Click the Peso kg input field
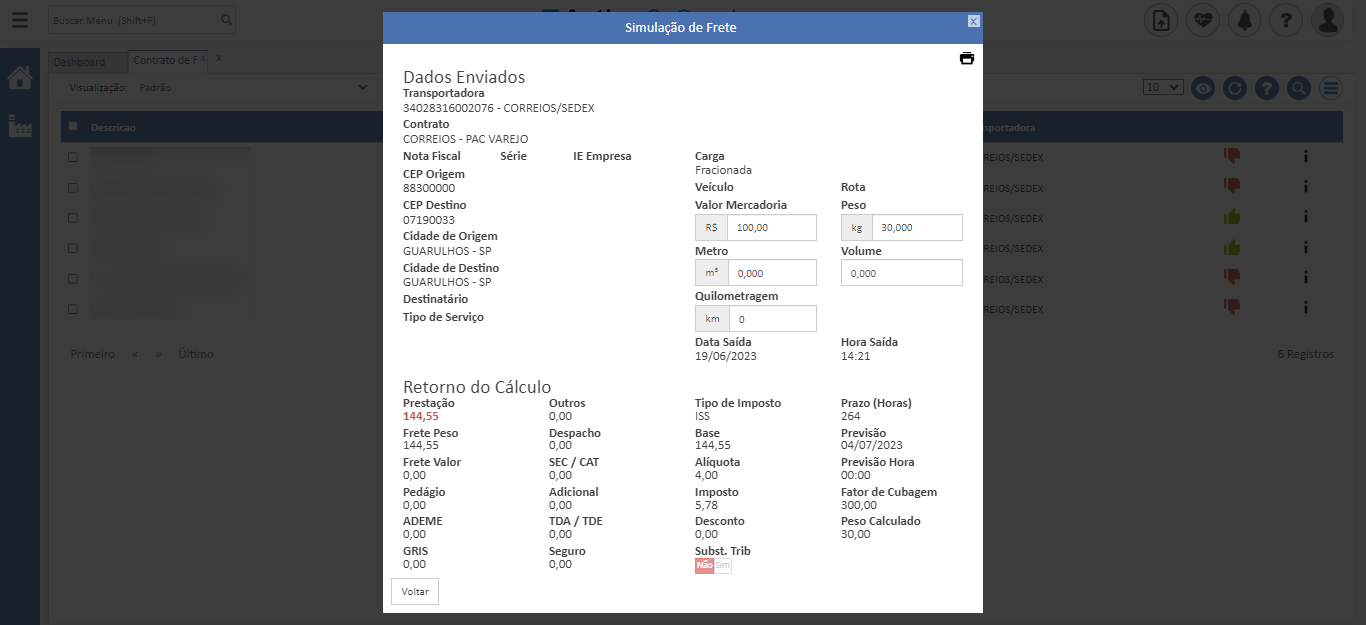1366x625 pixels. tap(916, 228)
